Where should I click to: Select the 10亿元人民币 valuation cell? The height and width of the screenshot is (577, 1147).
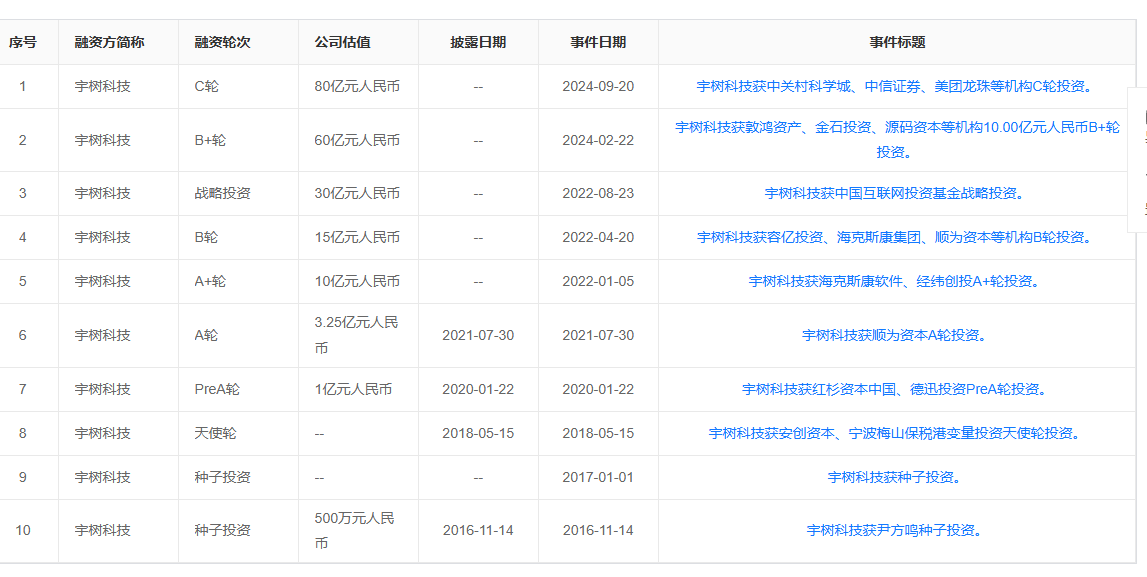(x=357, y=281)
